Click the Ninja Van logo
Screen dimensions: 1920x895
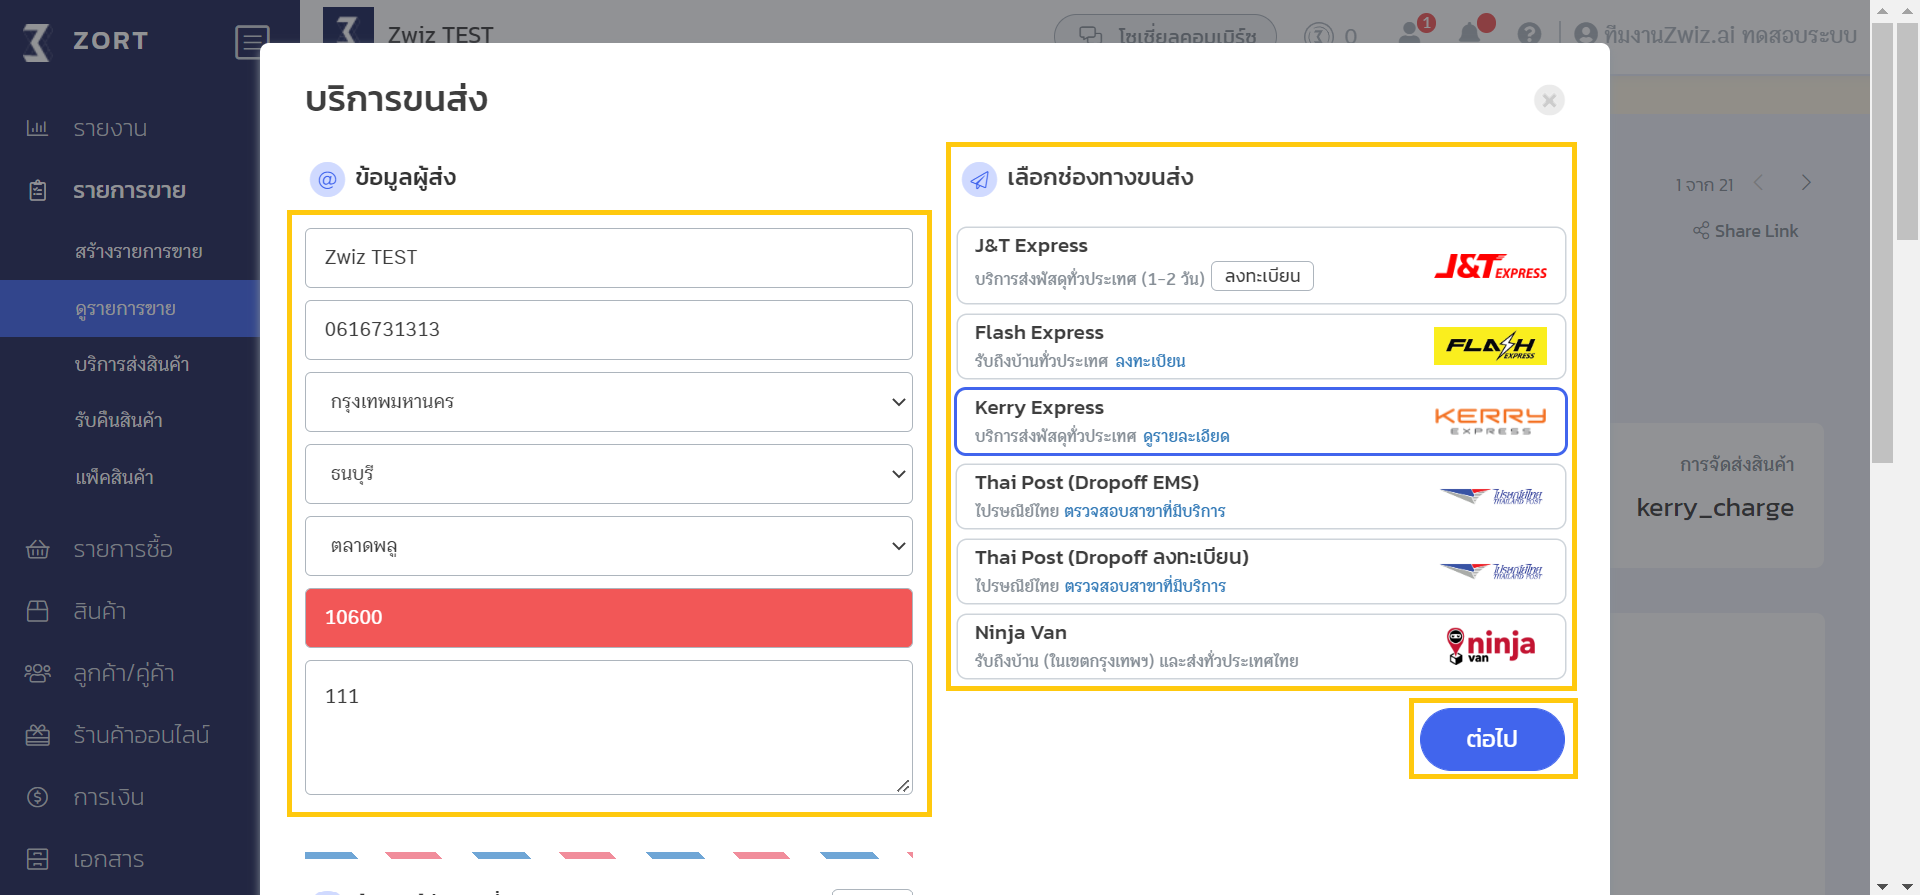(1491, 646)
